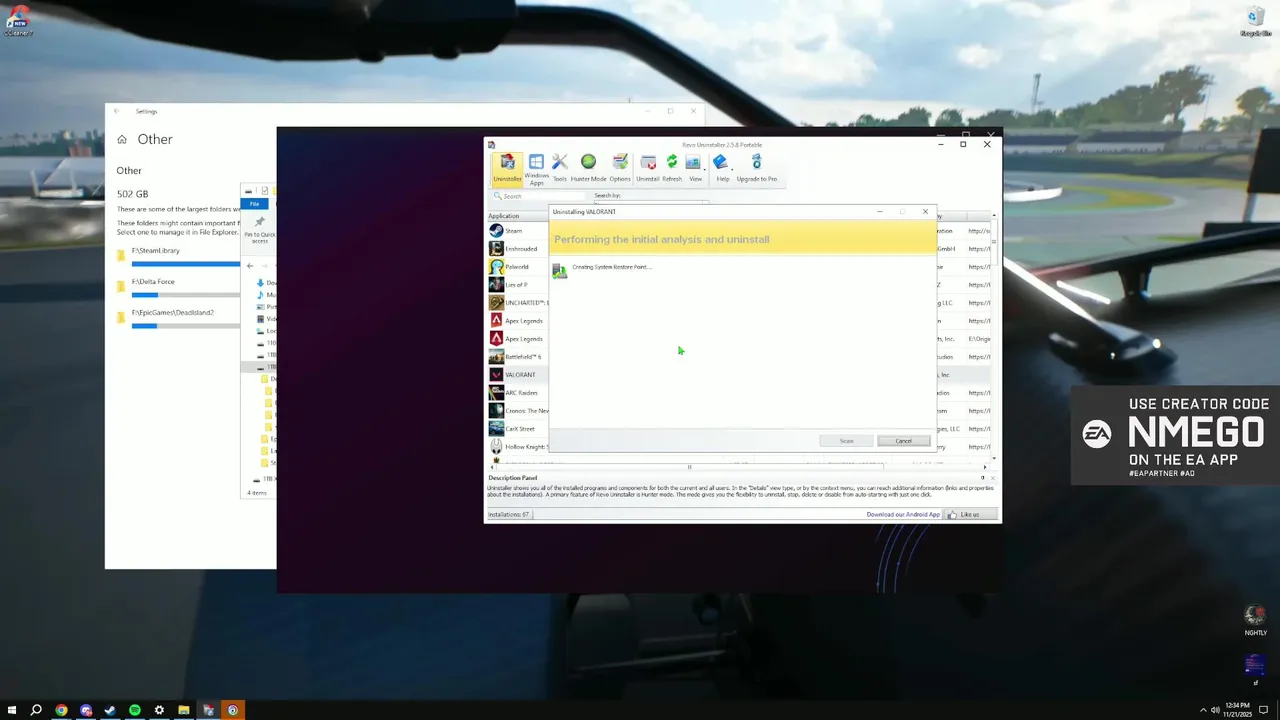Open the File Explorer taskbar icon
This screenshot has height=720, width=1280.
184,710
